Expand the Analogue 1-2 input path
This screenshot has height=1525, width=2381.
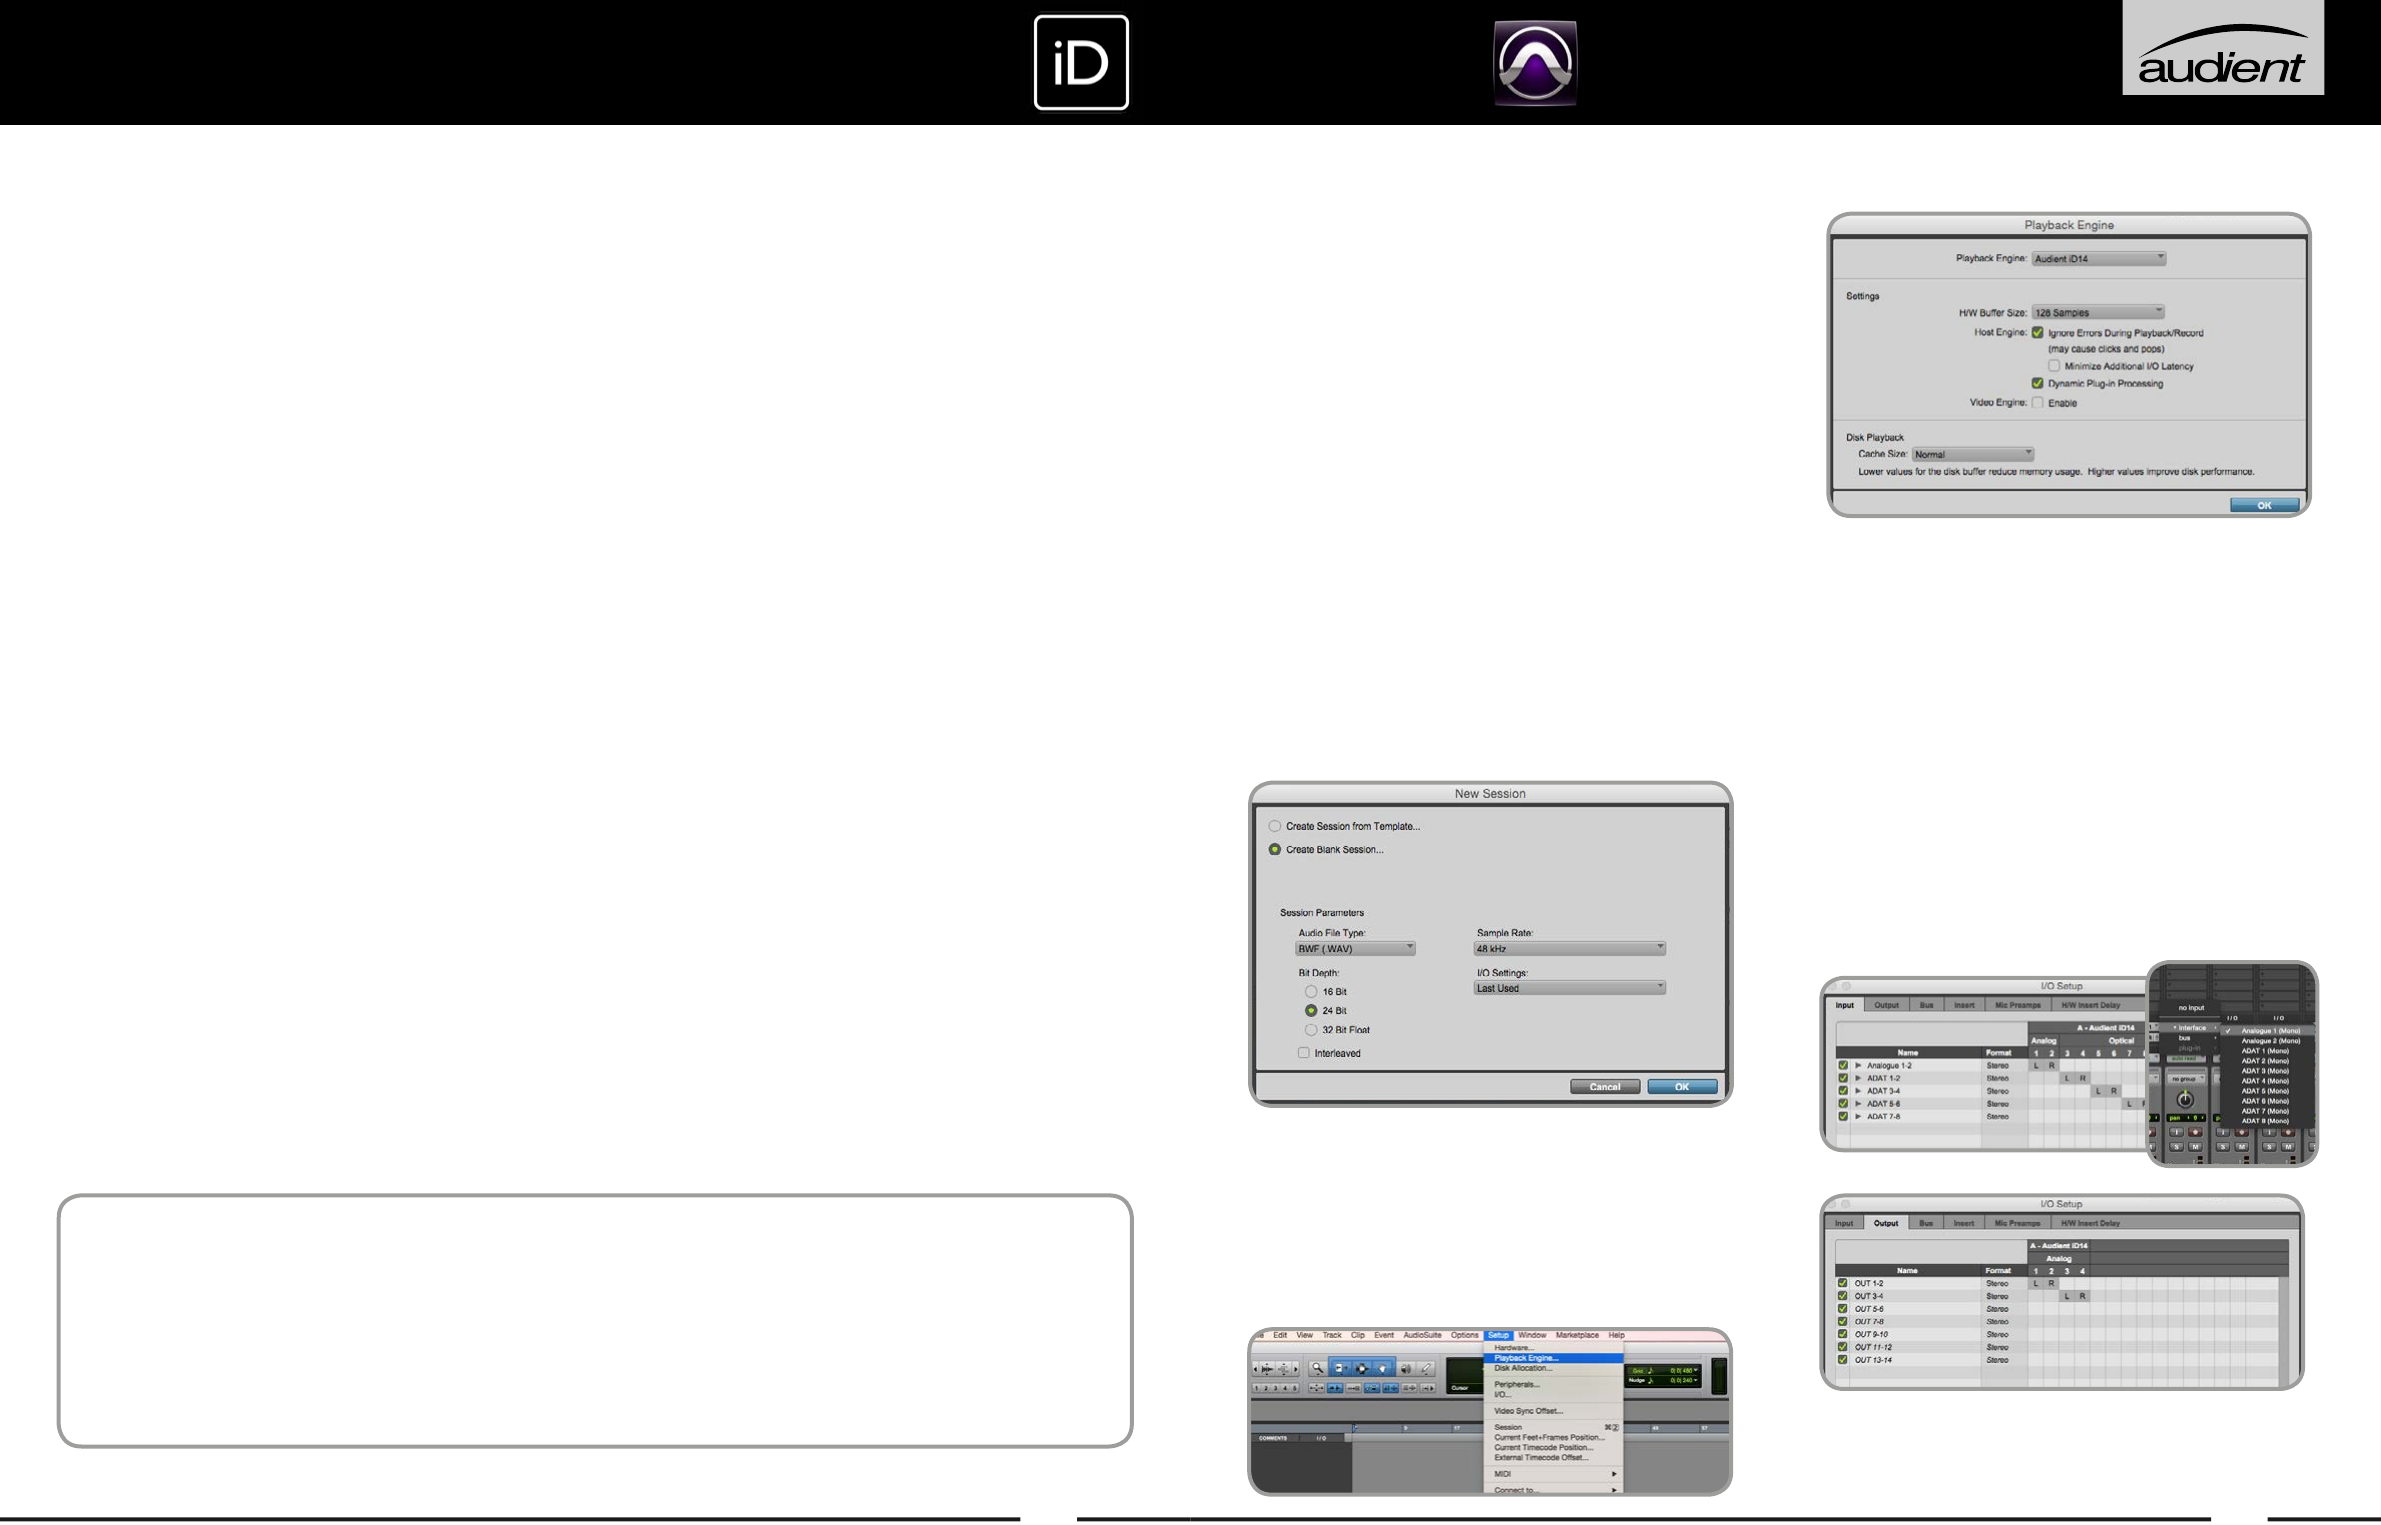(1858, 1066)
